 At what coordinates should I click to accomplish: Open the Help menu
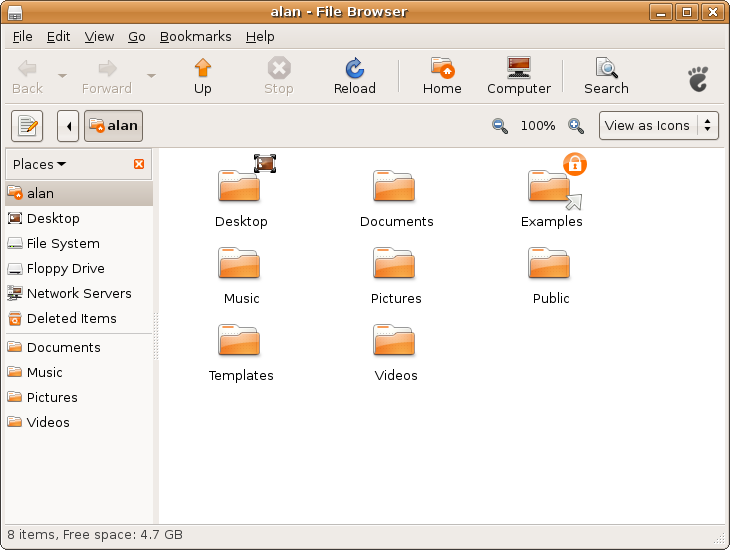(260, 36)
